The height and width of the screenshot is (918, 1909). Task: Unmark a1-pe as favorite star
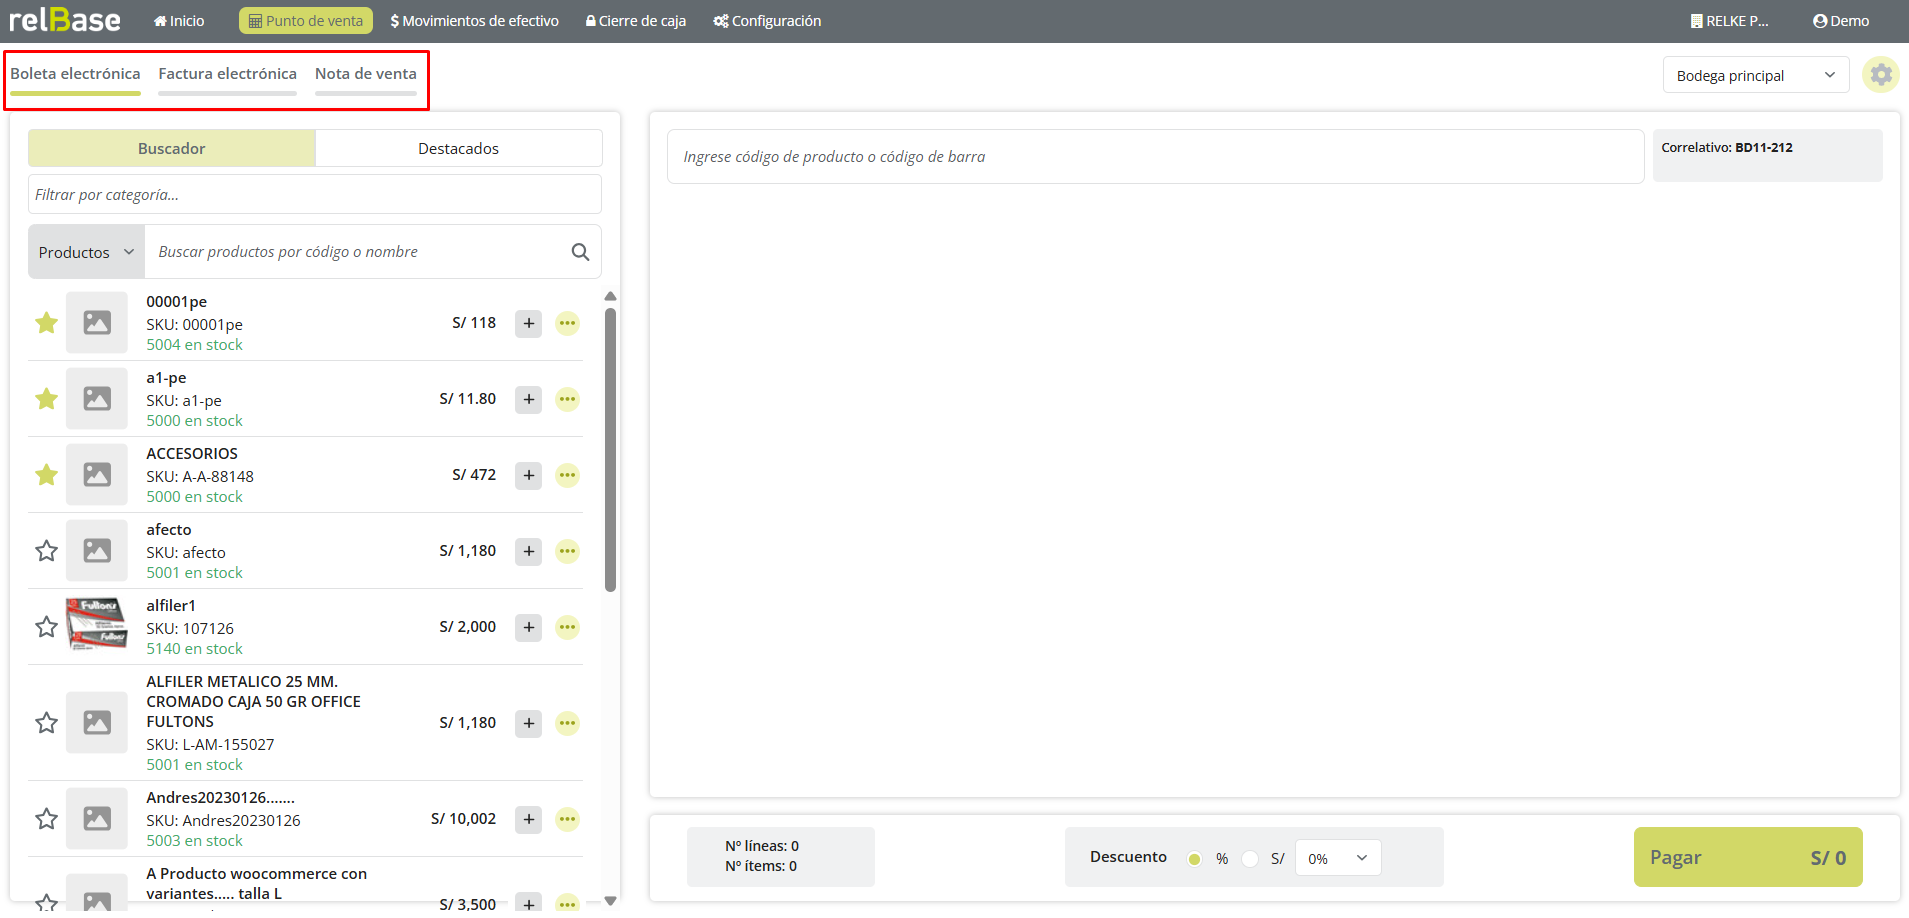pos(46,399)
